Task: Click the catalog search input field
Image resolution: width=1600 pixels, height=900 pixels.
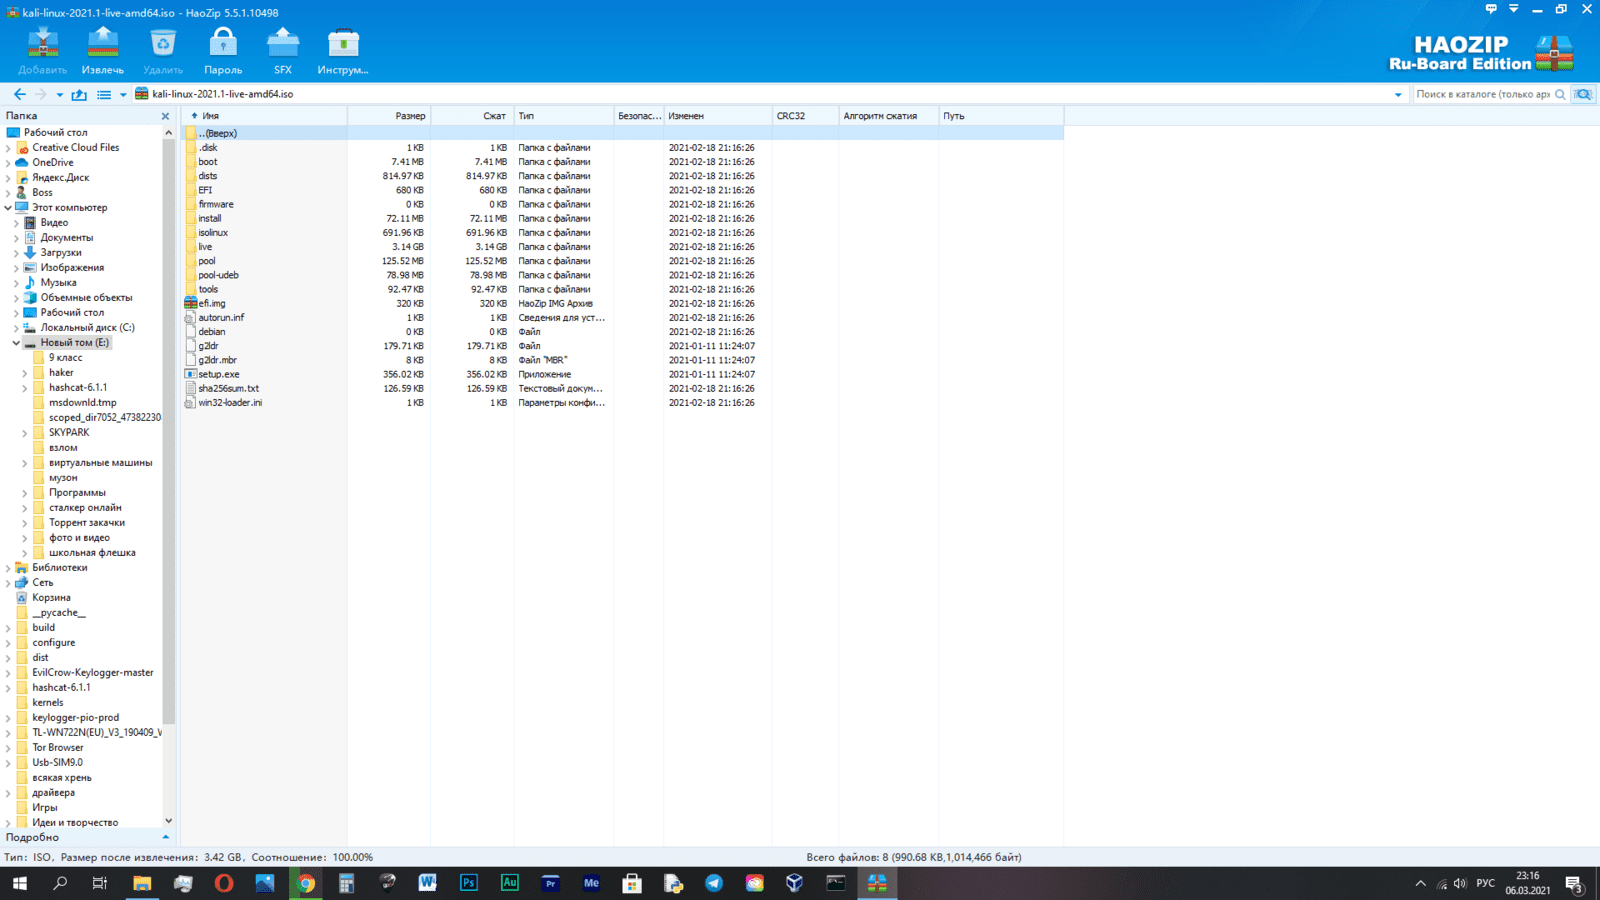Action: tap(1482, 94)
